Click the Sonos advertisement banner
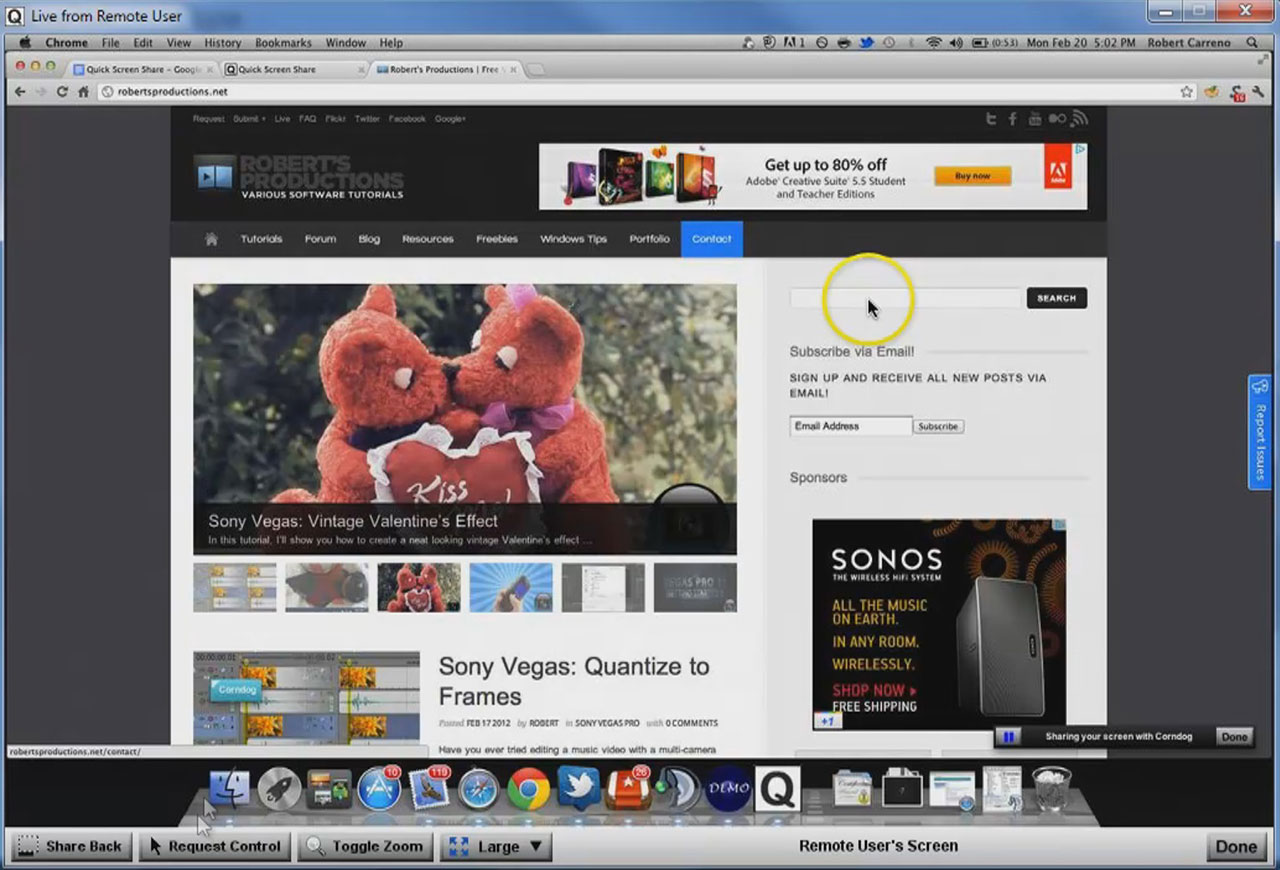1280x870 pixels. click(x=939, y=625)
